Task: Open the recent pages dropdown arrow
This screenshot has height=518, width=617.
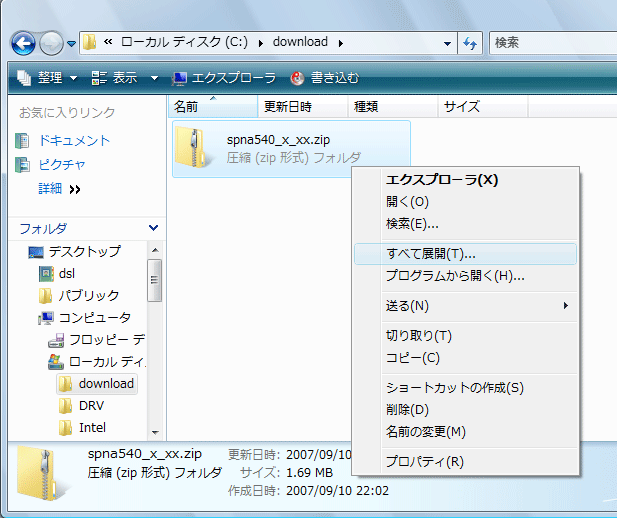Action: click(71, 43)
